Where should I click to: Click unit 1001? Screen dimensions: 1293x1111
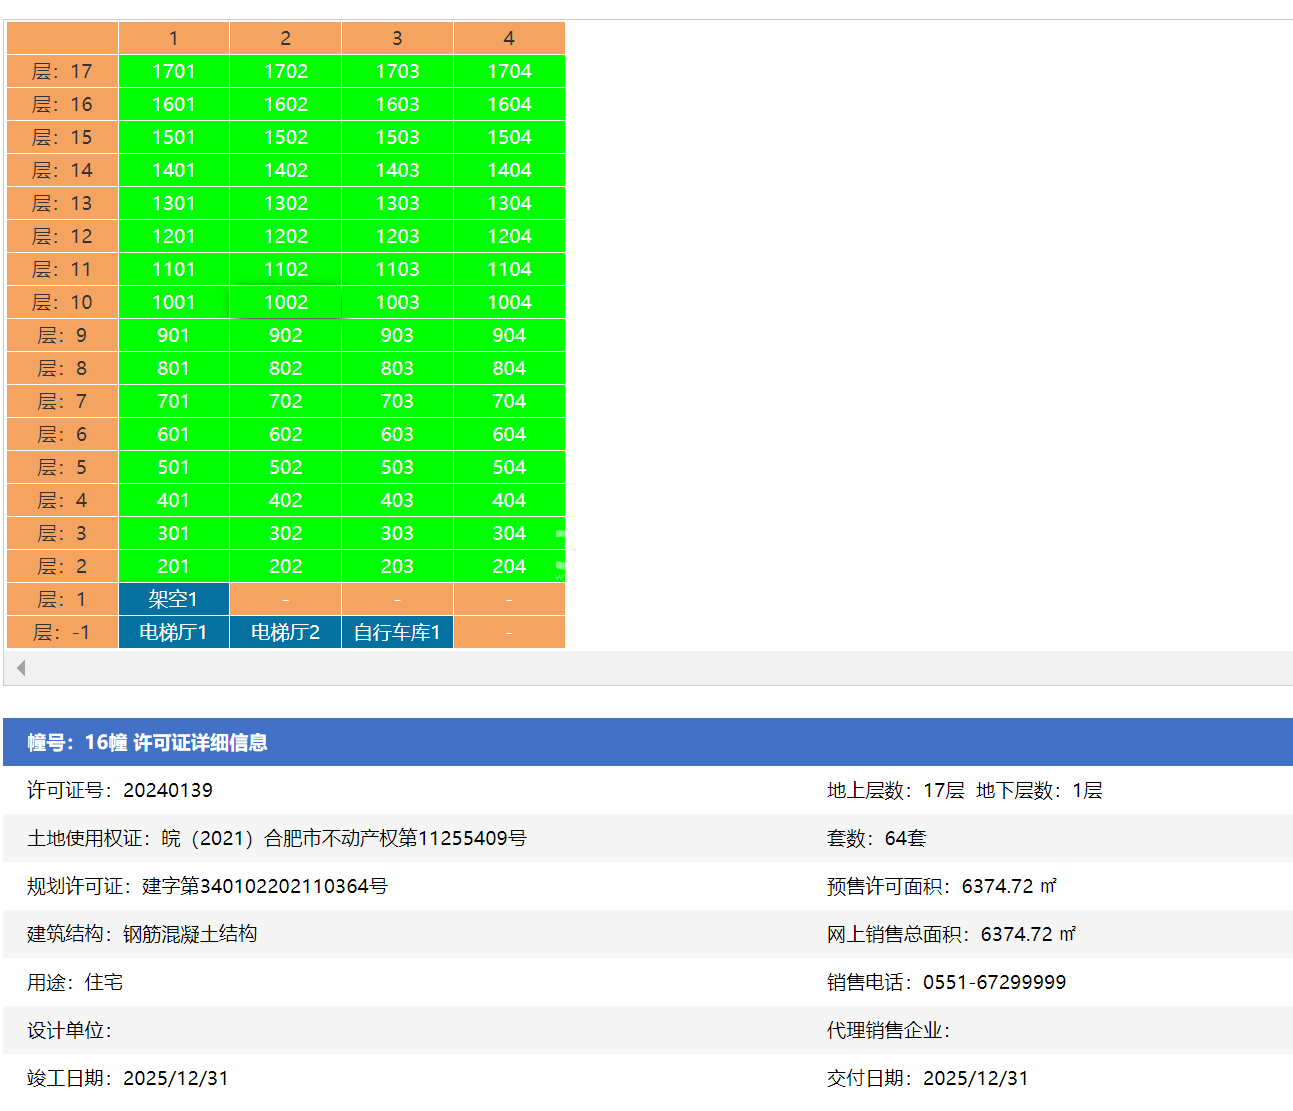pyautogui.click(x=174, y=302)
